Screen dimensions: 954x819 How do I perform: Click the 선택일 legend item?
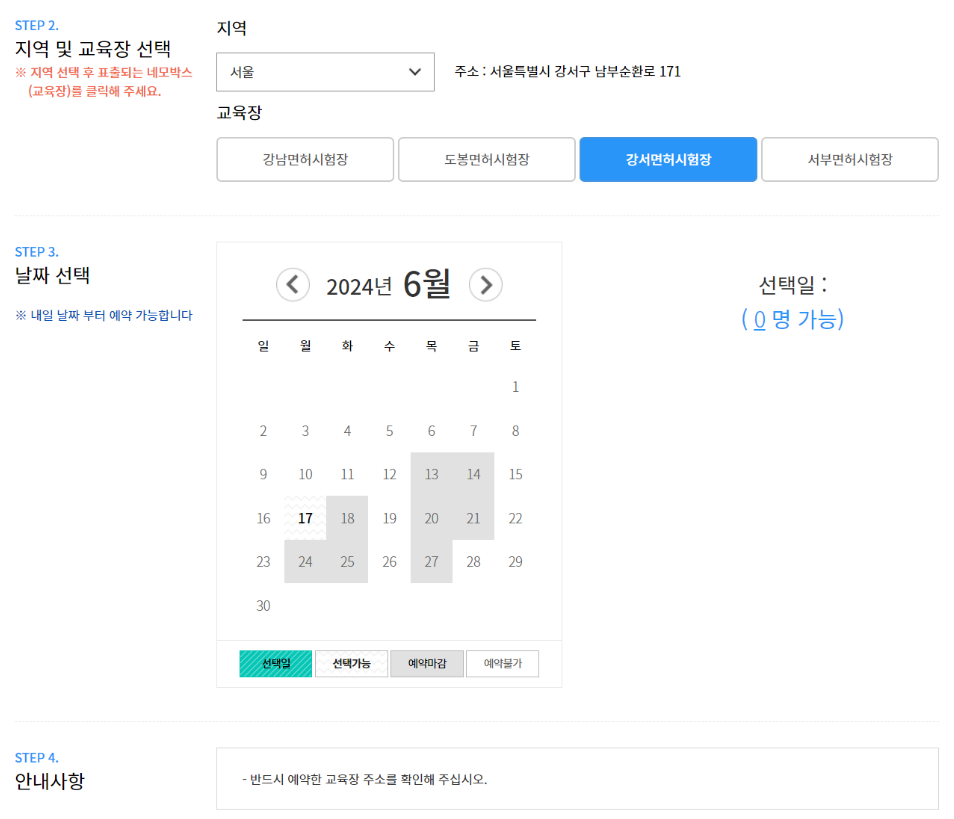[274, 663]
